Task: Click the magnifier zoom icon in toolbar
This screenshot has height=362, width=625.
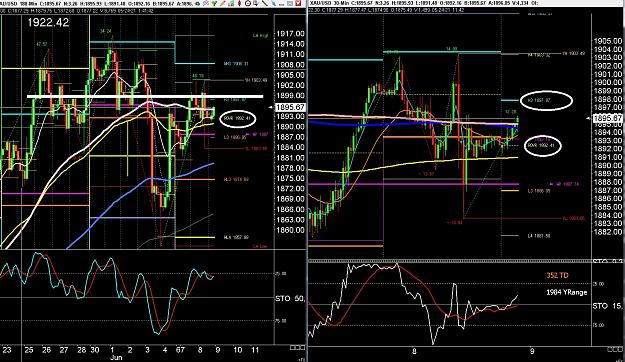Action: point(256,4)
